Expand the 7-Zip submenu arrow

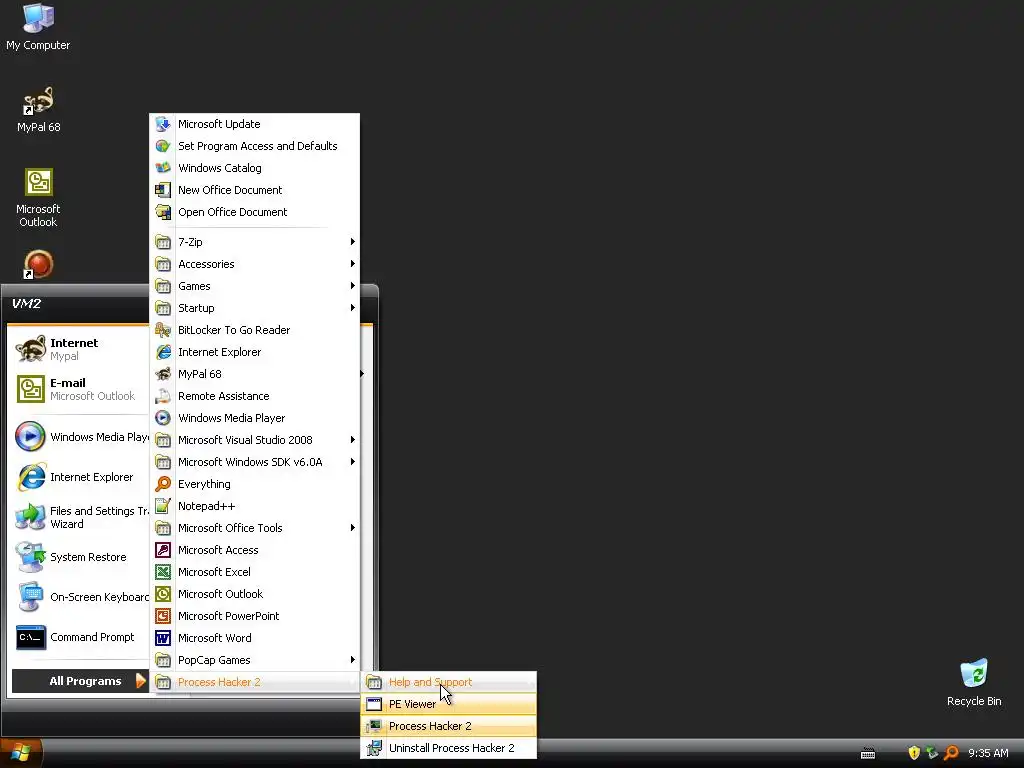(x=353, y=242)
